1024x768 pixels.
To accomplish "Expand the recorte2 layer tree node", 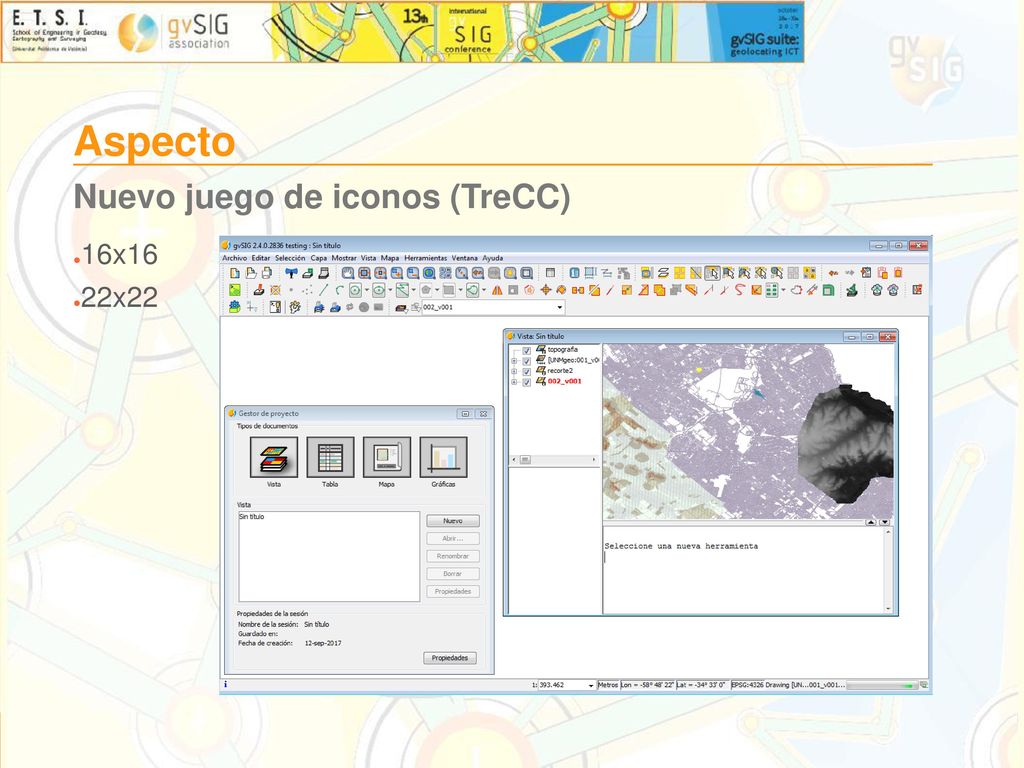I will (x=514, y=372).
